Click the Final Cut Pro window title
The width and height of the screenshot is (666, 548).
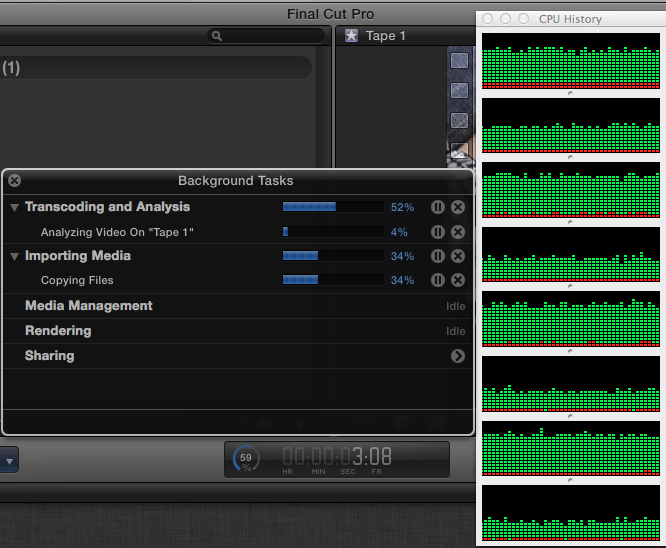coord(330,14)
